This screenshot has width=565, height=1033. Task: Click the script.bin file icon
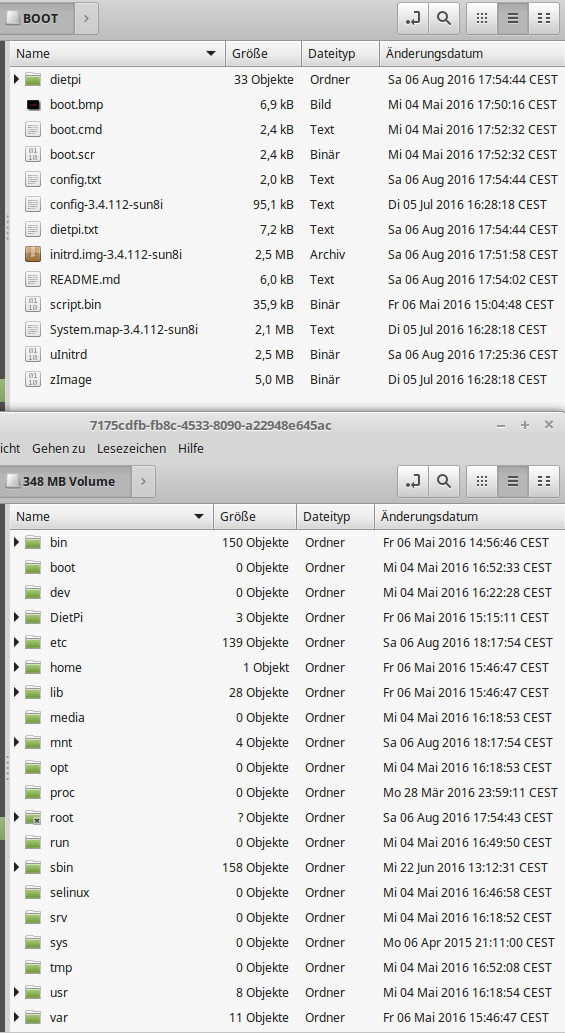[34, 304]
